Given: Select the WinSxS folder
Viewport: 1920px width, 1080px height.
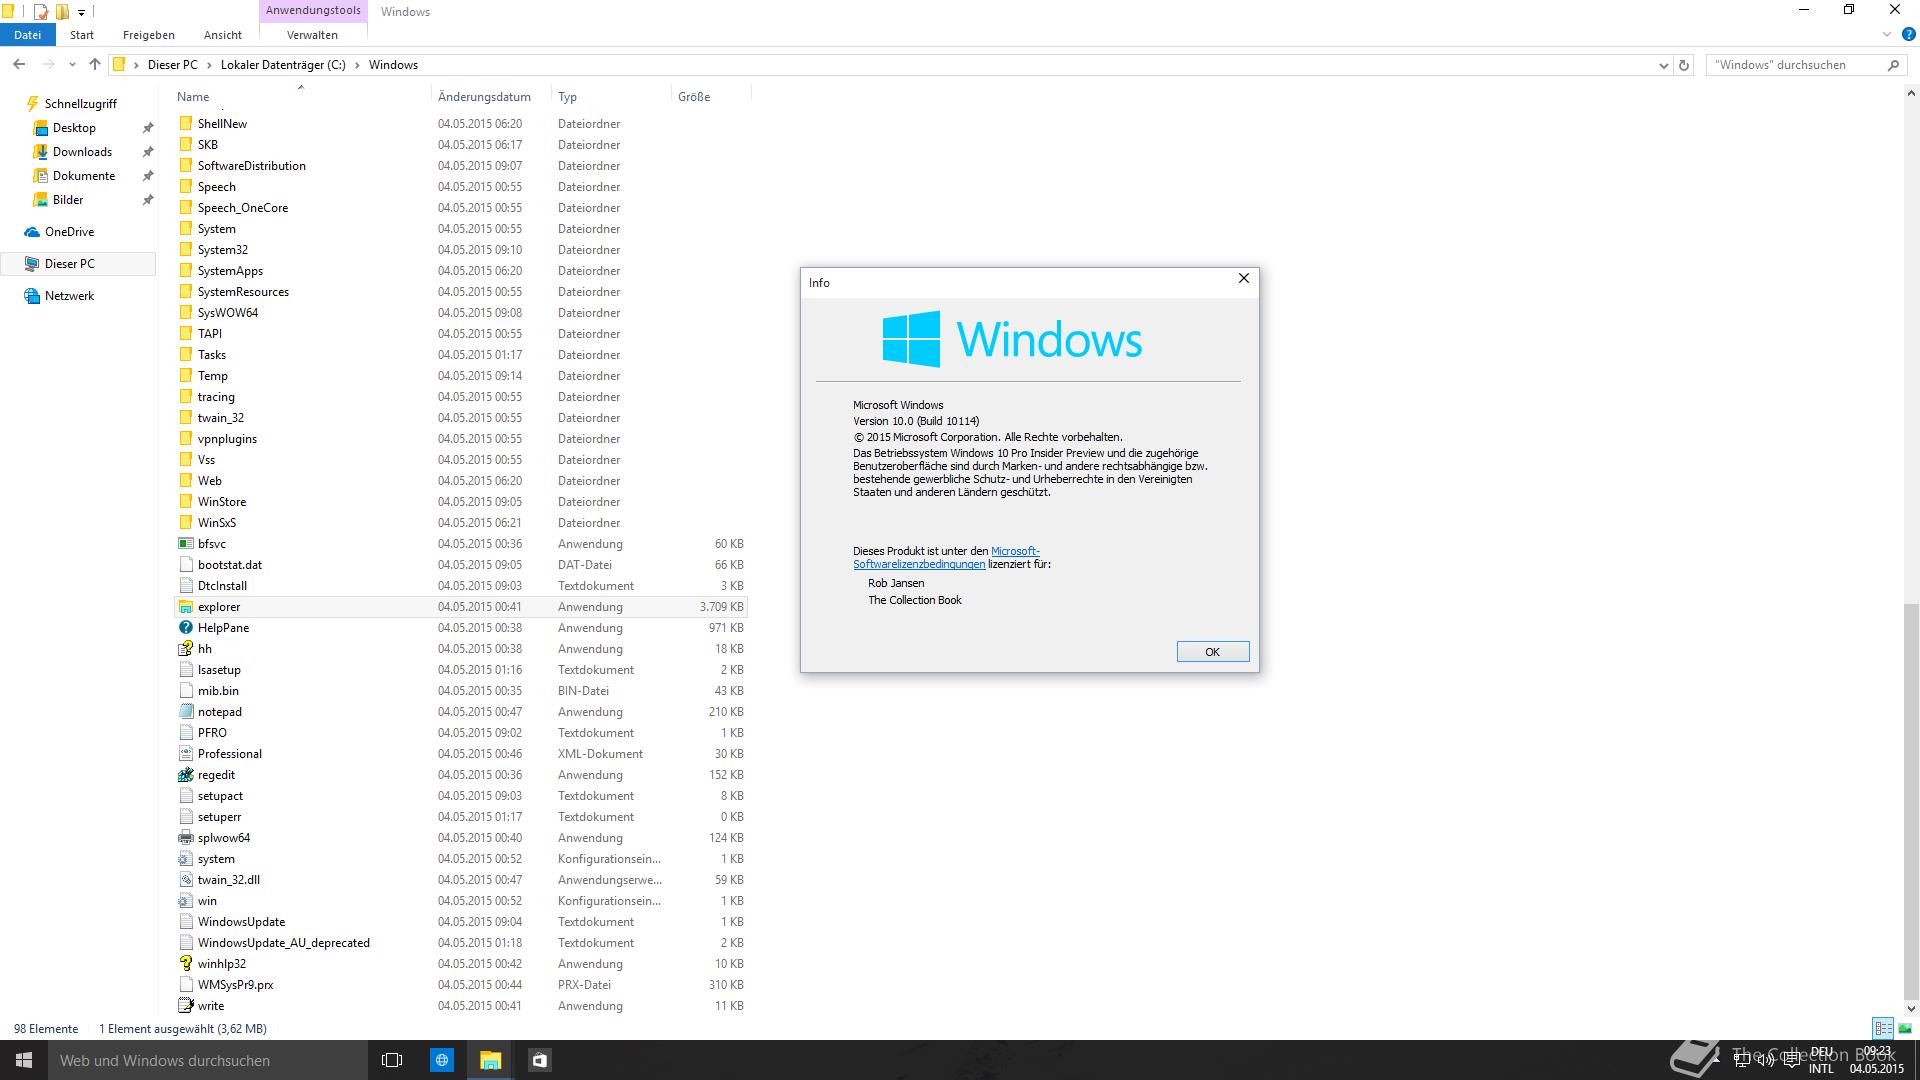Looking at the screenshot, I should [216, 523].
